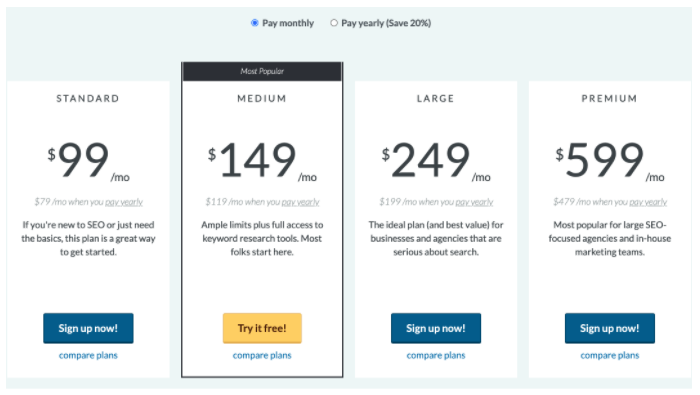Viewport: 700px width, 395px height.
Task: Follow pay yearly link under $79/mo
Action: point(124,202)
